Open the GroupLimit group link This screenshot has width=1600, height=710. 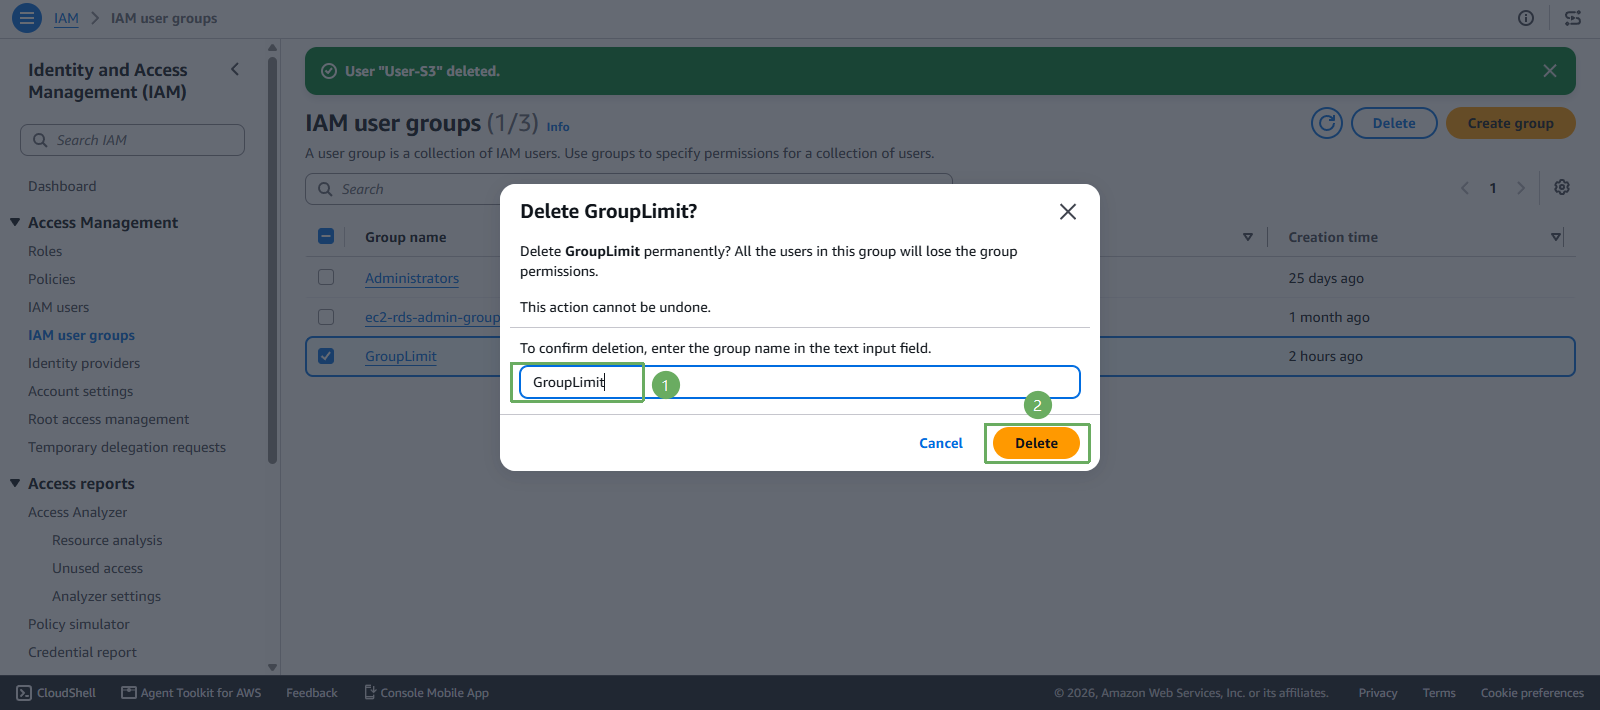(x=401, y=356)
